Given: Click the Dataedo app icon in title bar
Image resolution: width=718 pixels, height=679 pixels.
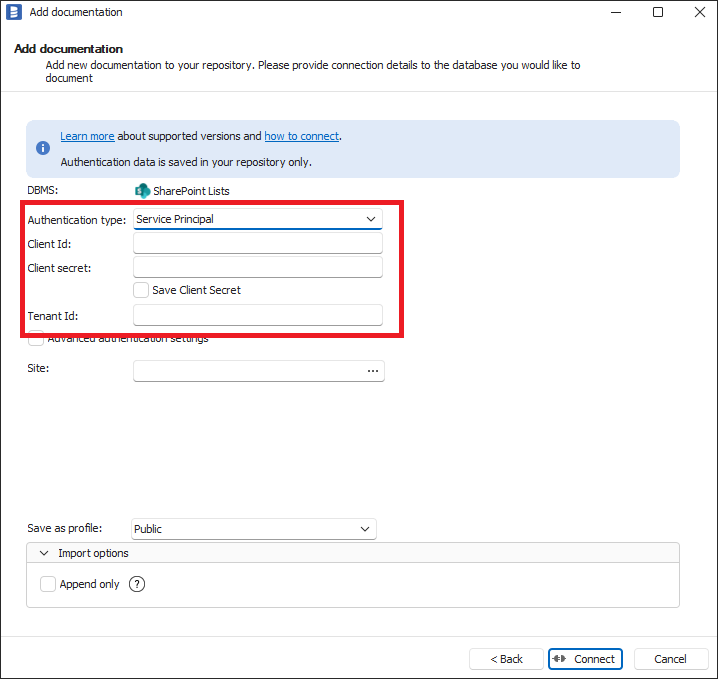Looking at the screenshot, I should [14, 12].
